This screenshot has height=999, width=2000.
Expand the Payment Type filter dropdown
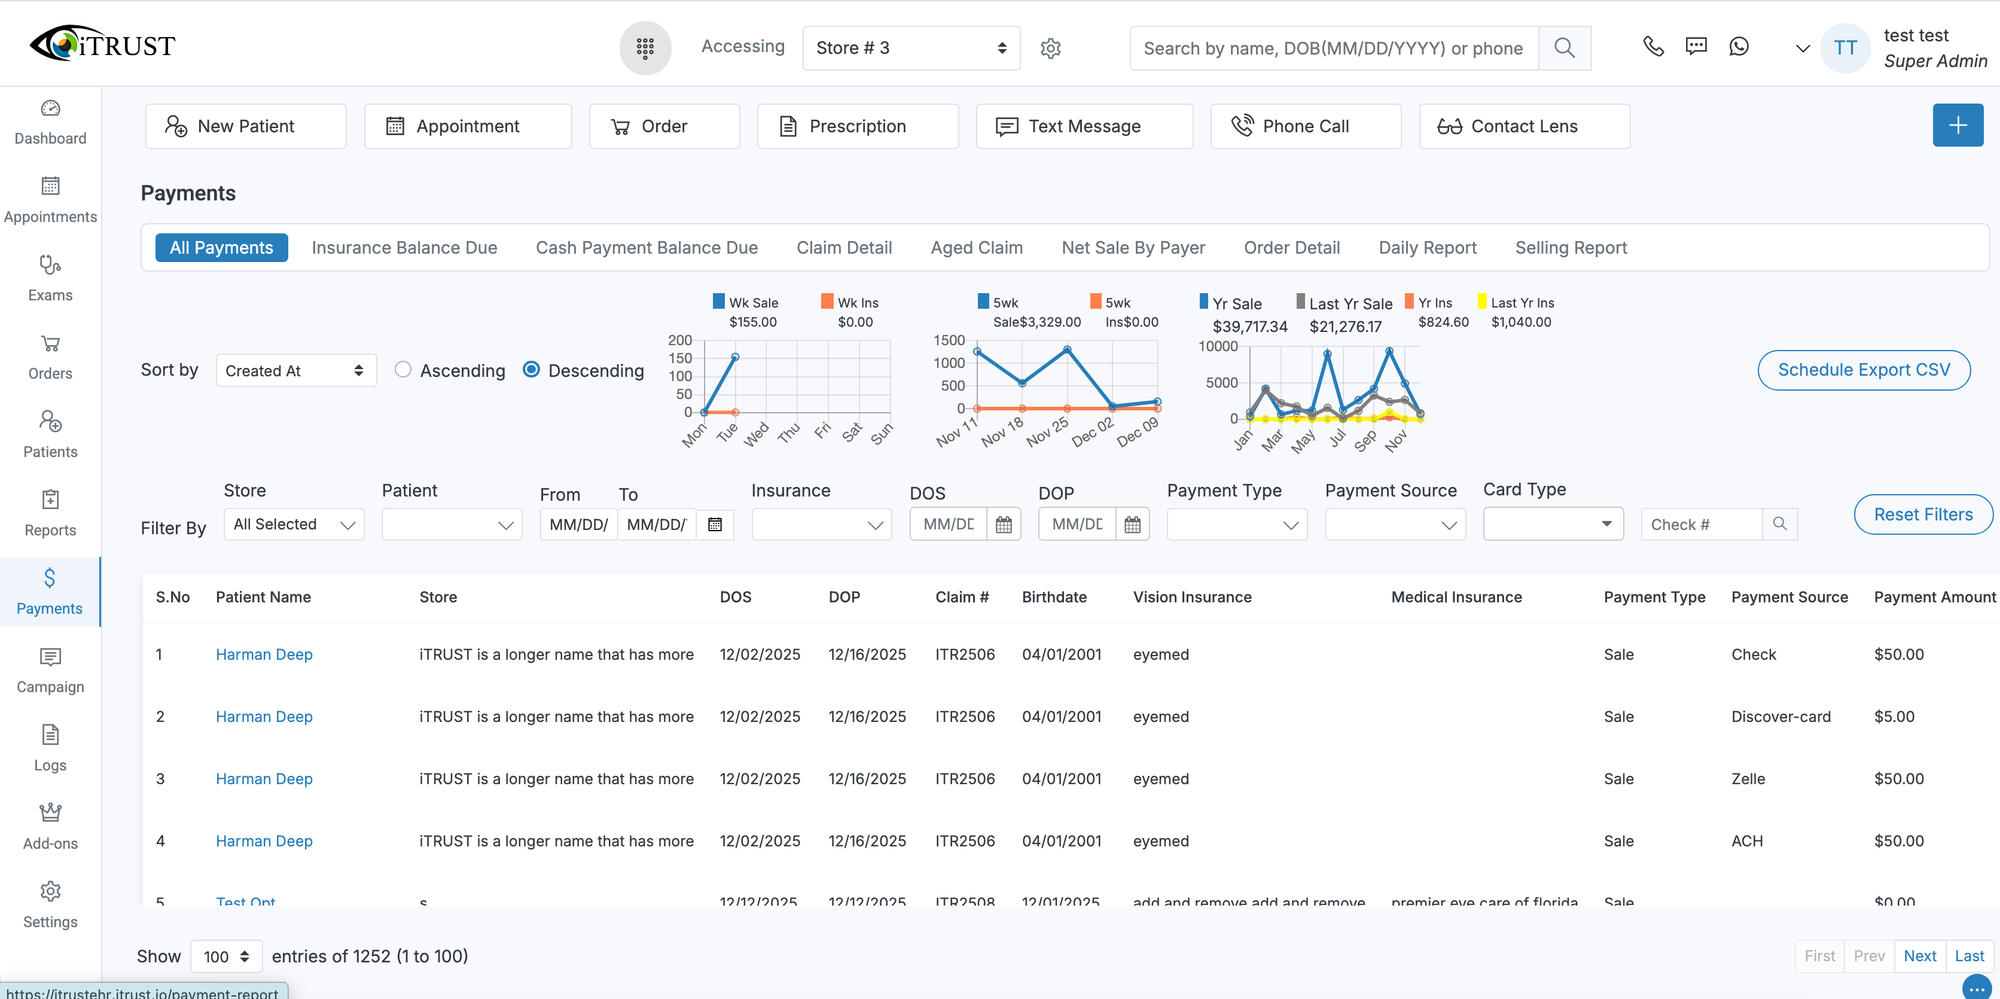click(x=1236, y=524)
